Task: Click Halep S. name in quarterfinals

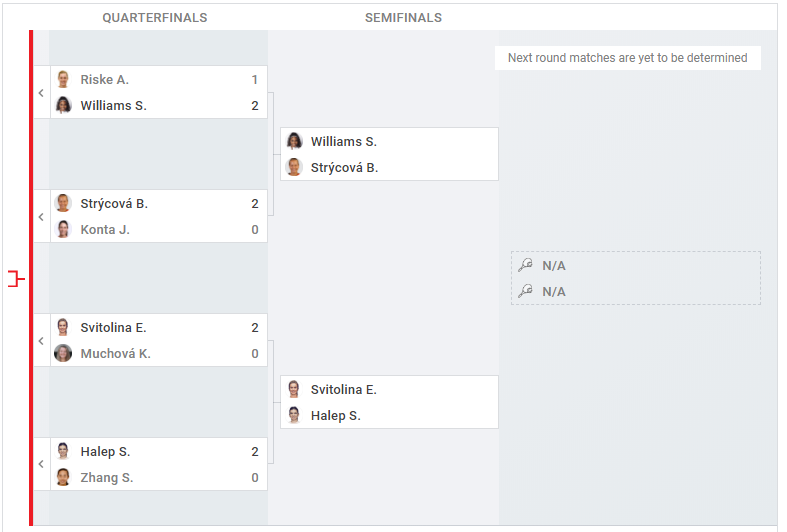Action: pos(105,452)
